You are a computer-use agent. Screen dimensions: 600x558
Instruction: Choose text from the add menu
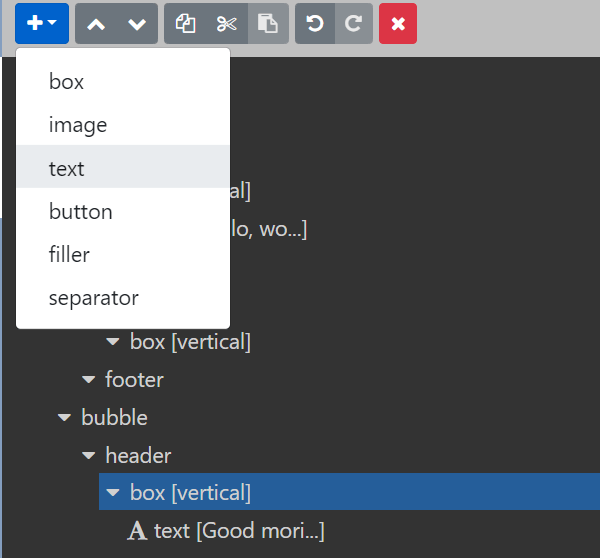[x=123, y=168]
